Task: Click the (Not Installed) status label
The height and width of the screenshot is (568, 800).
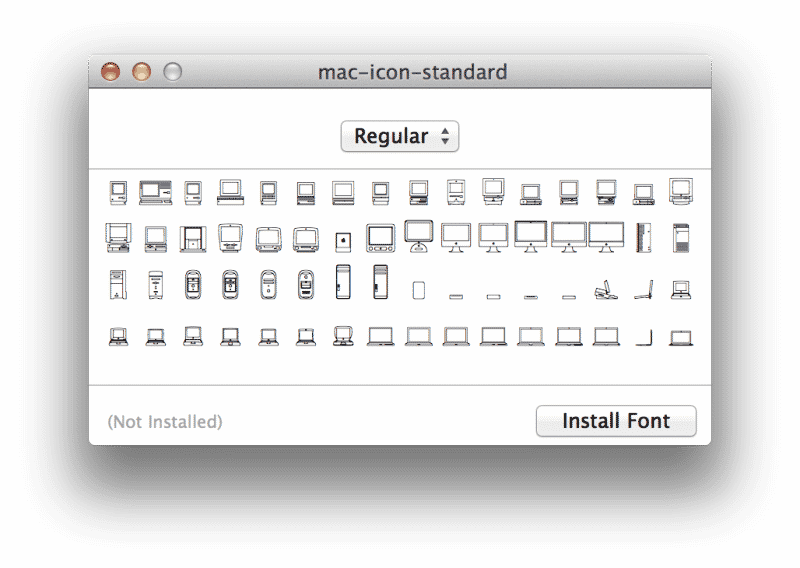Action: [165, 422]
